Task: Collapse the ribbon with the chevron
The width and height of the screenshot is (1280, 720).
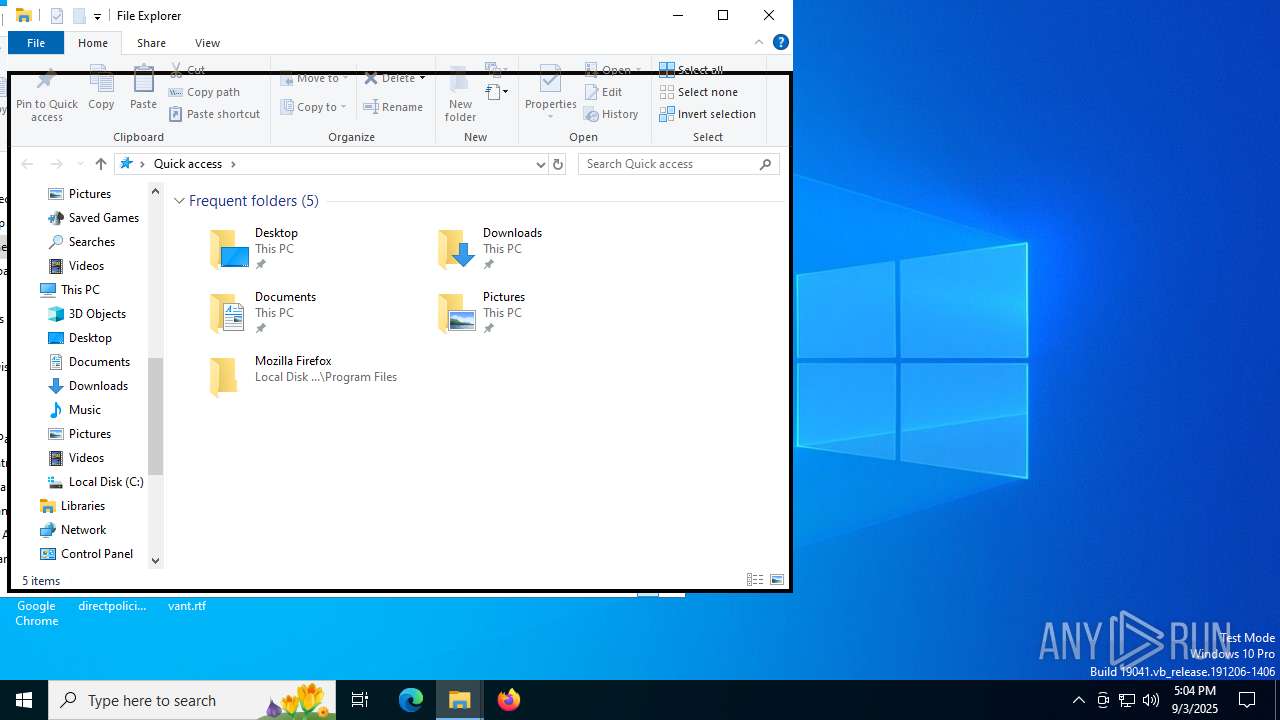Action: click(x=759, y=42)
